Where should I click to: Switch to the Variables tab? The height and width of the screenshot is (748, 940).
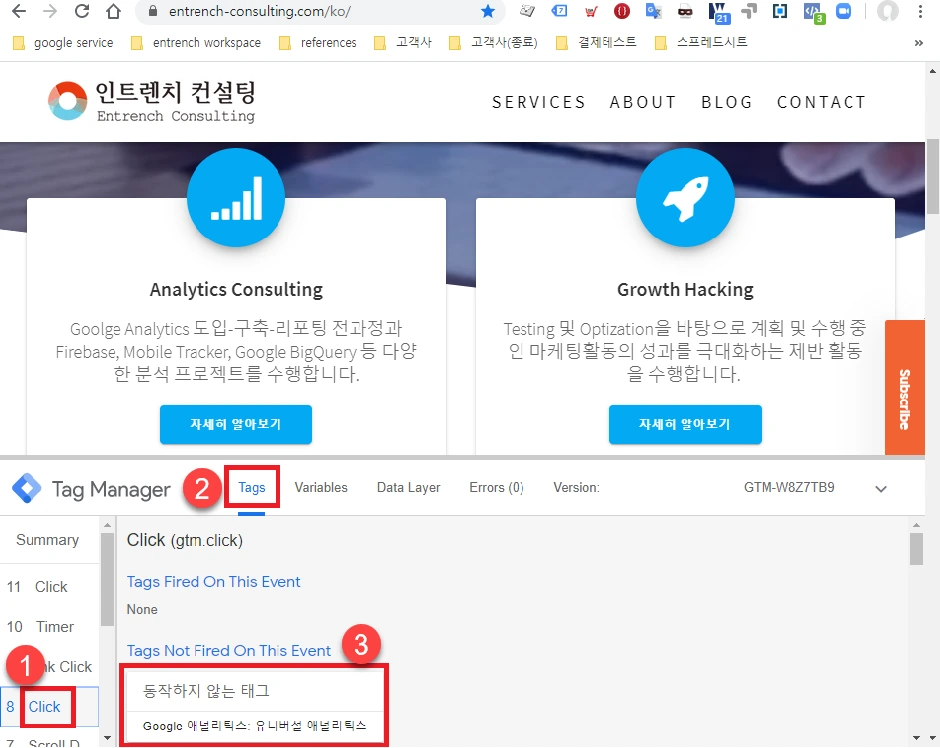[321, 488]
